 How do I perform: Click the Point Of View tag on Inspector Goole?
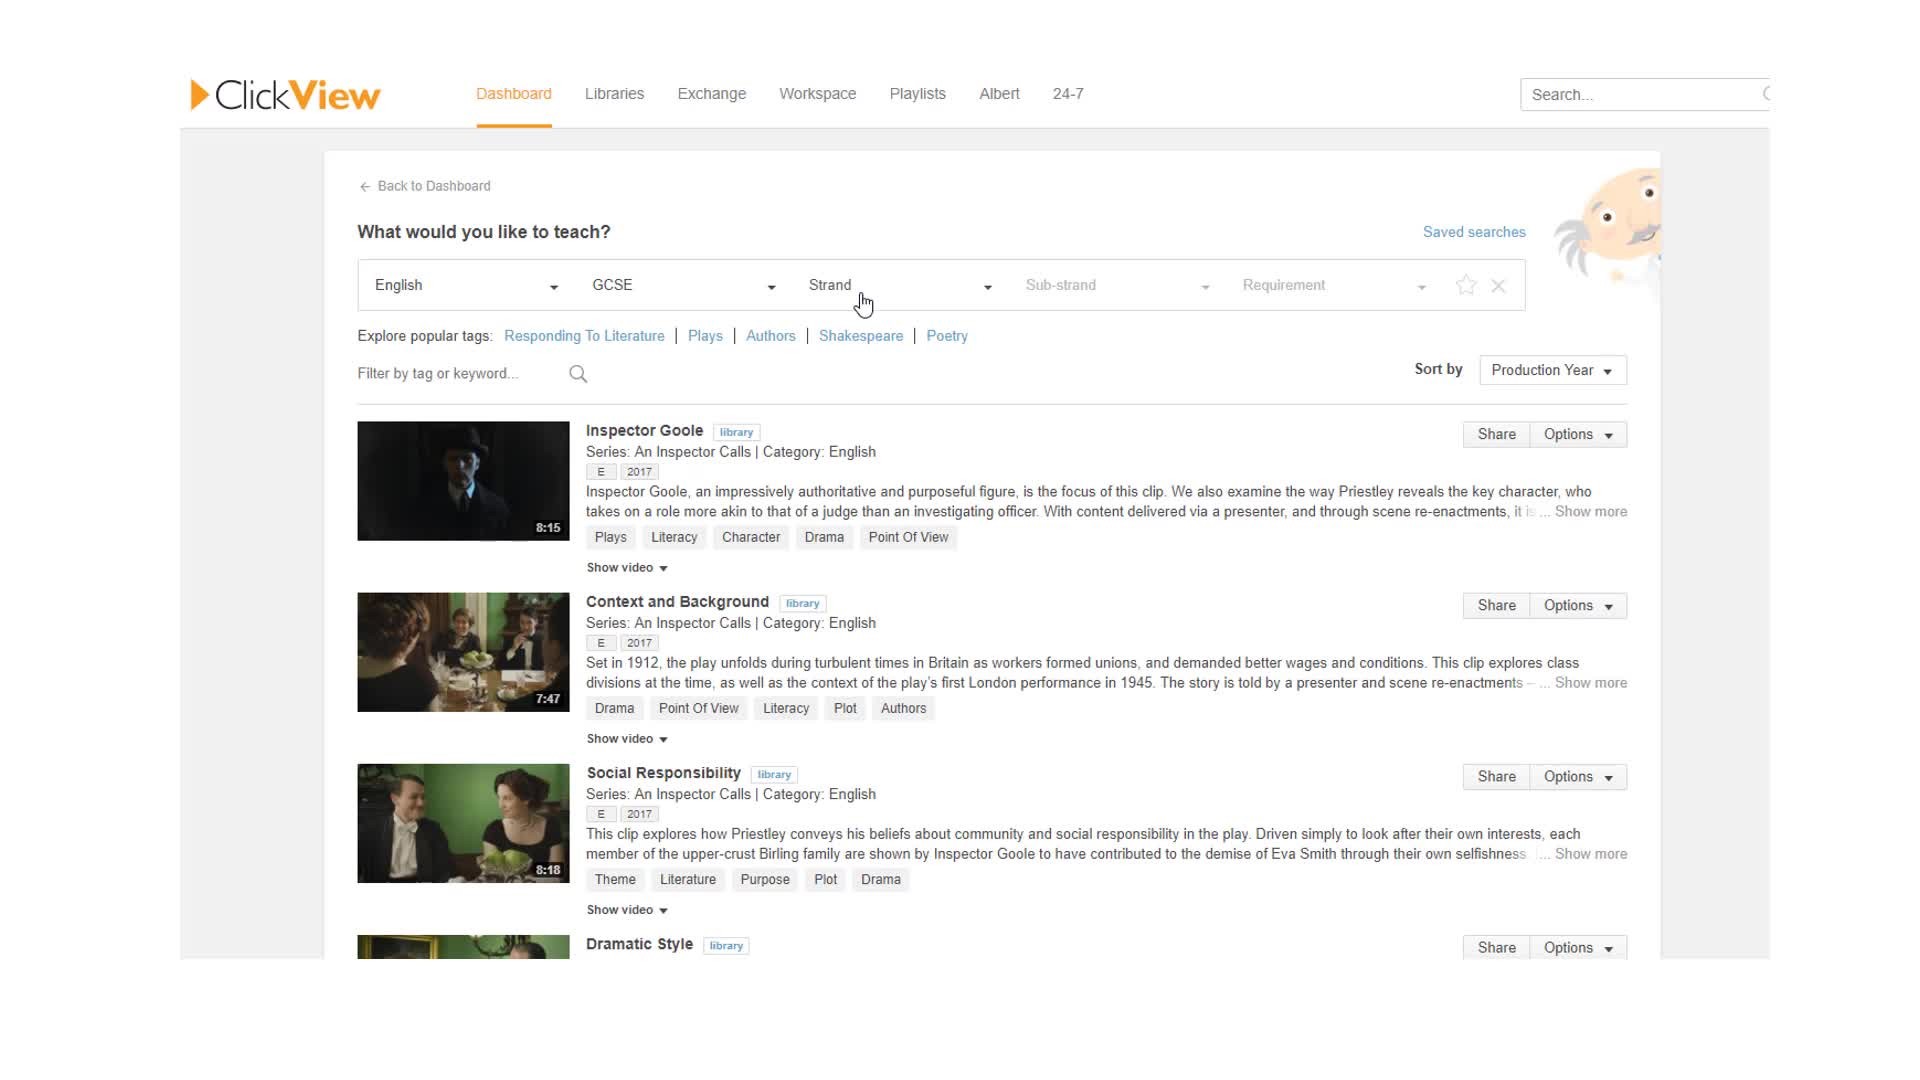908,538
